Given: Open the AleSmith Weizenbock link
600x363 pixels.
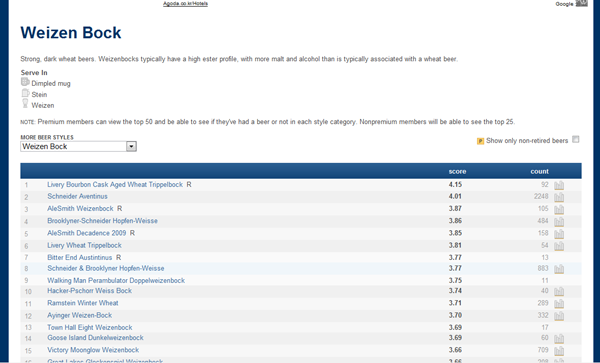Looking at the screenshot, I should (80, 208).
